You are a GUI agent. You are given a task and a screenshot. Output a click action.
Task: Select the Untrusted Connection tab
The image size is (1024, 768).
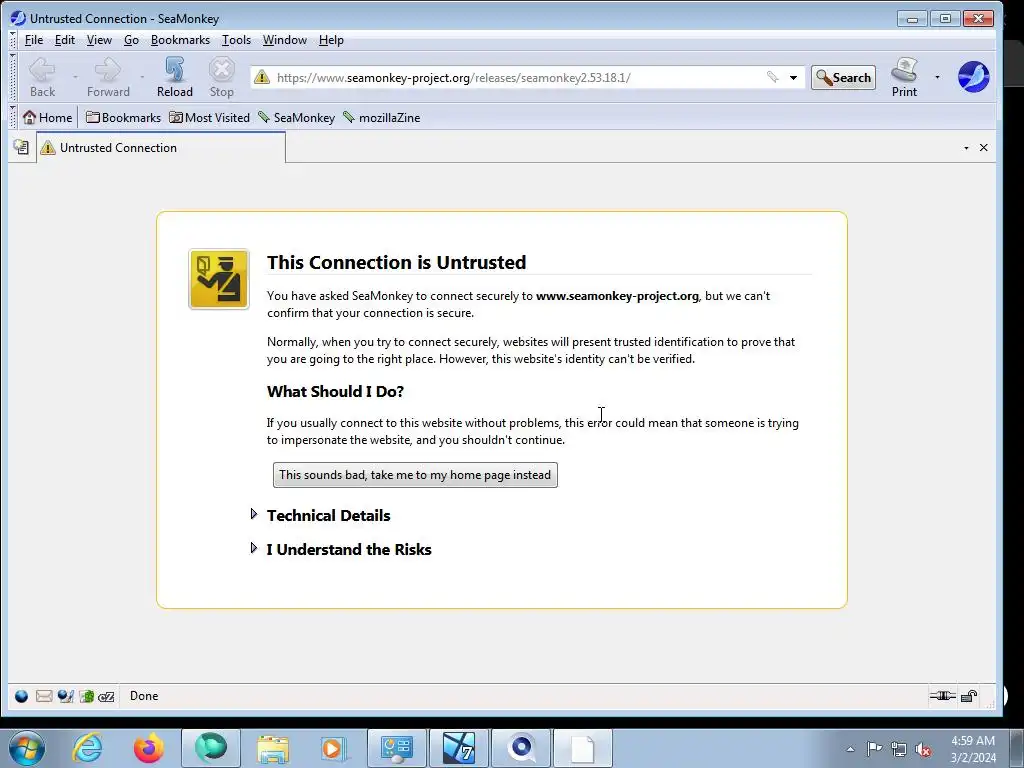coord(161,148)
